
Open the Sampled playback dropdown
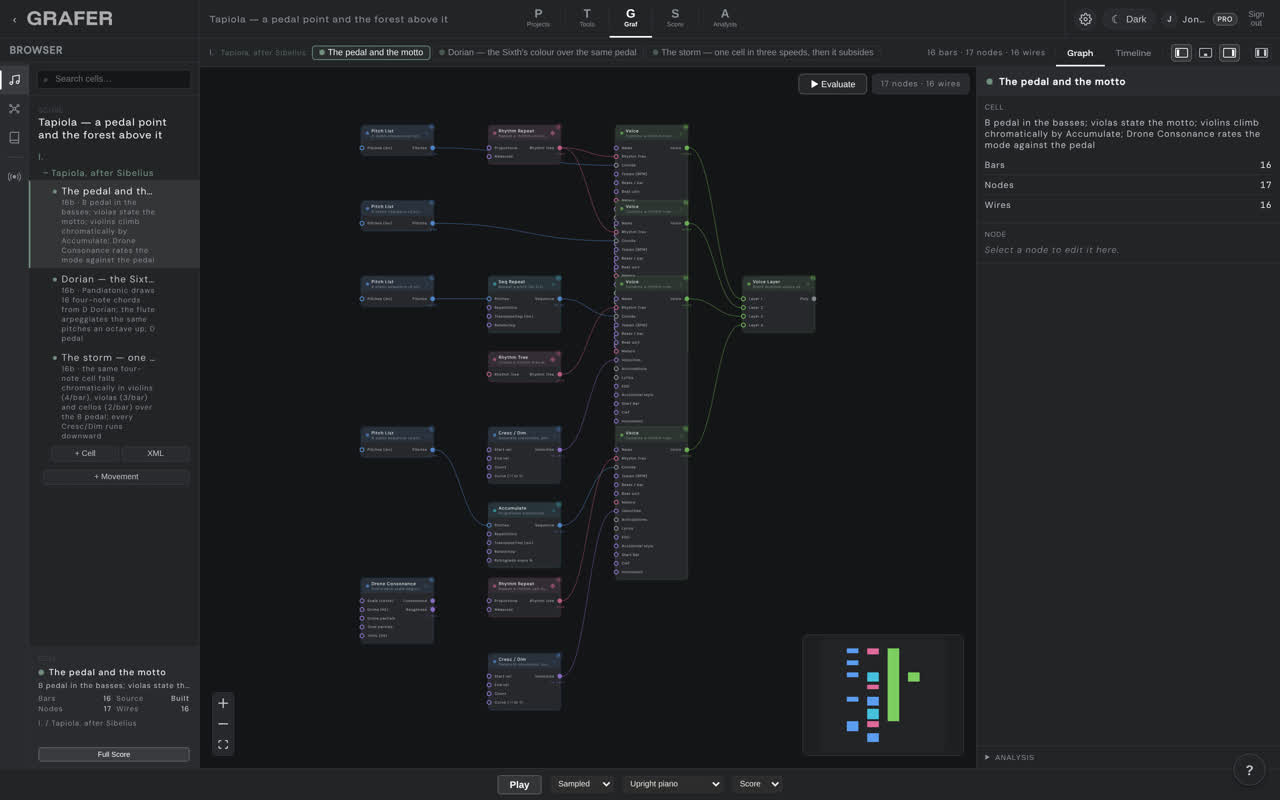pos(581,784)
